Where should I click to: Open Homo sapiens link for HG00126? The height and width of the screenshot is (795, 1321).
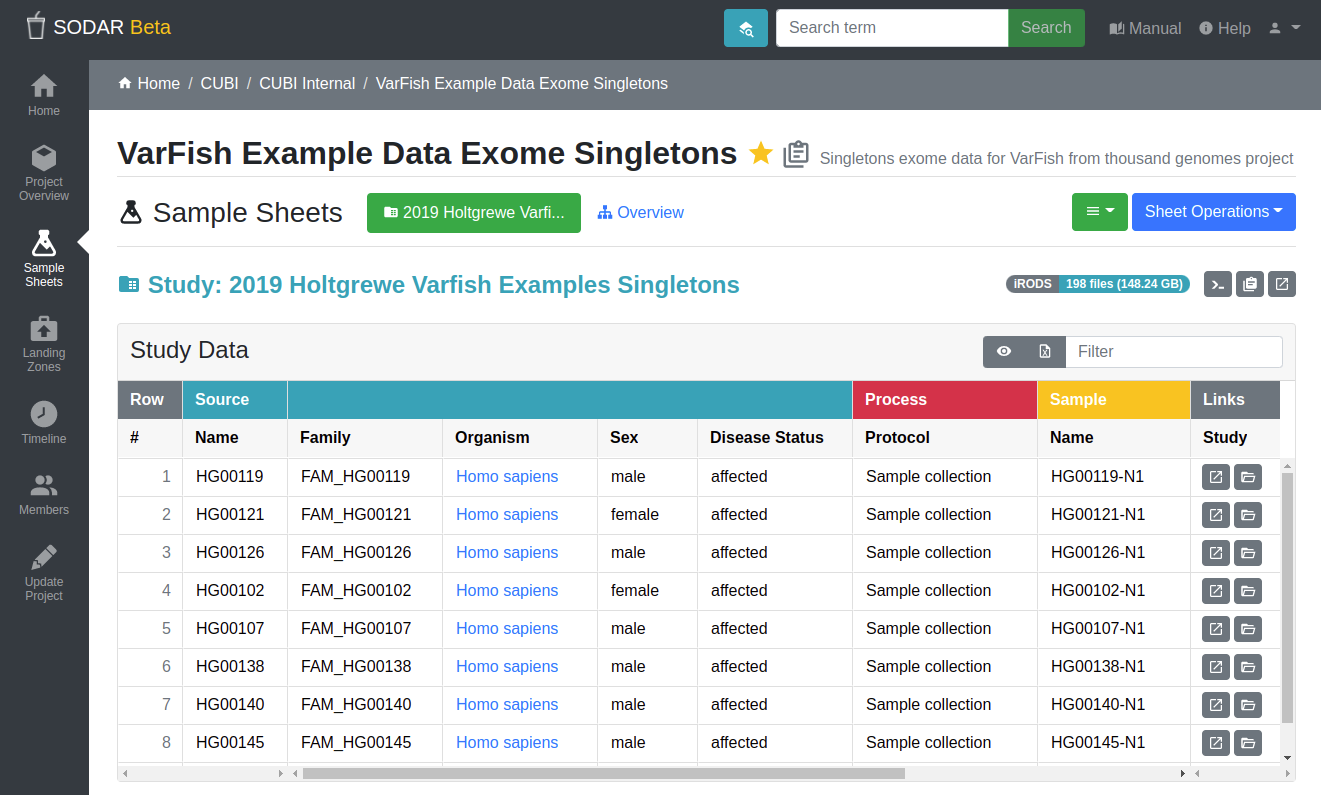(507, 553)
